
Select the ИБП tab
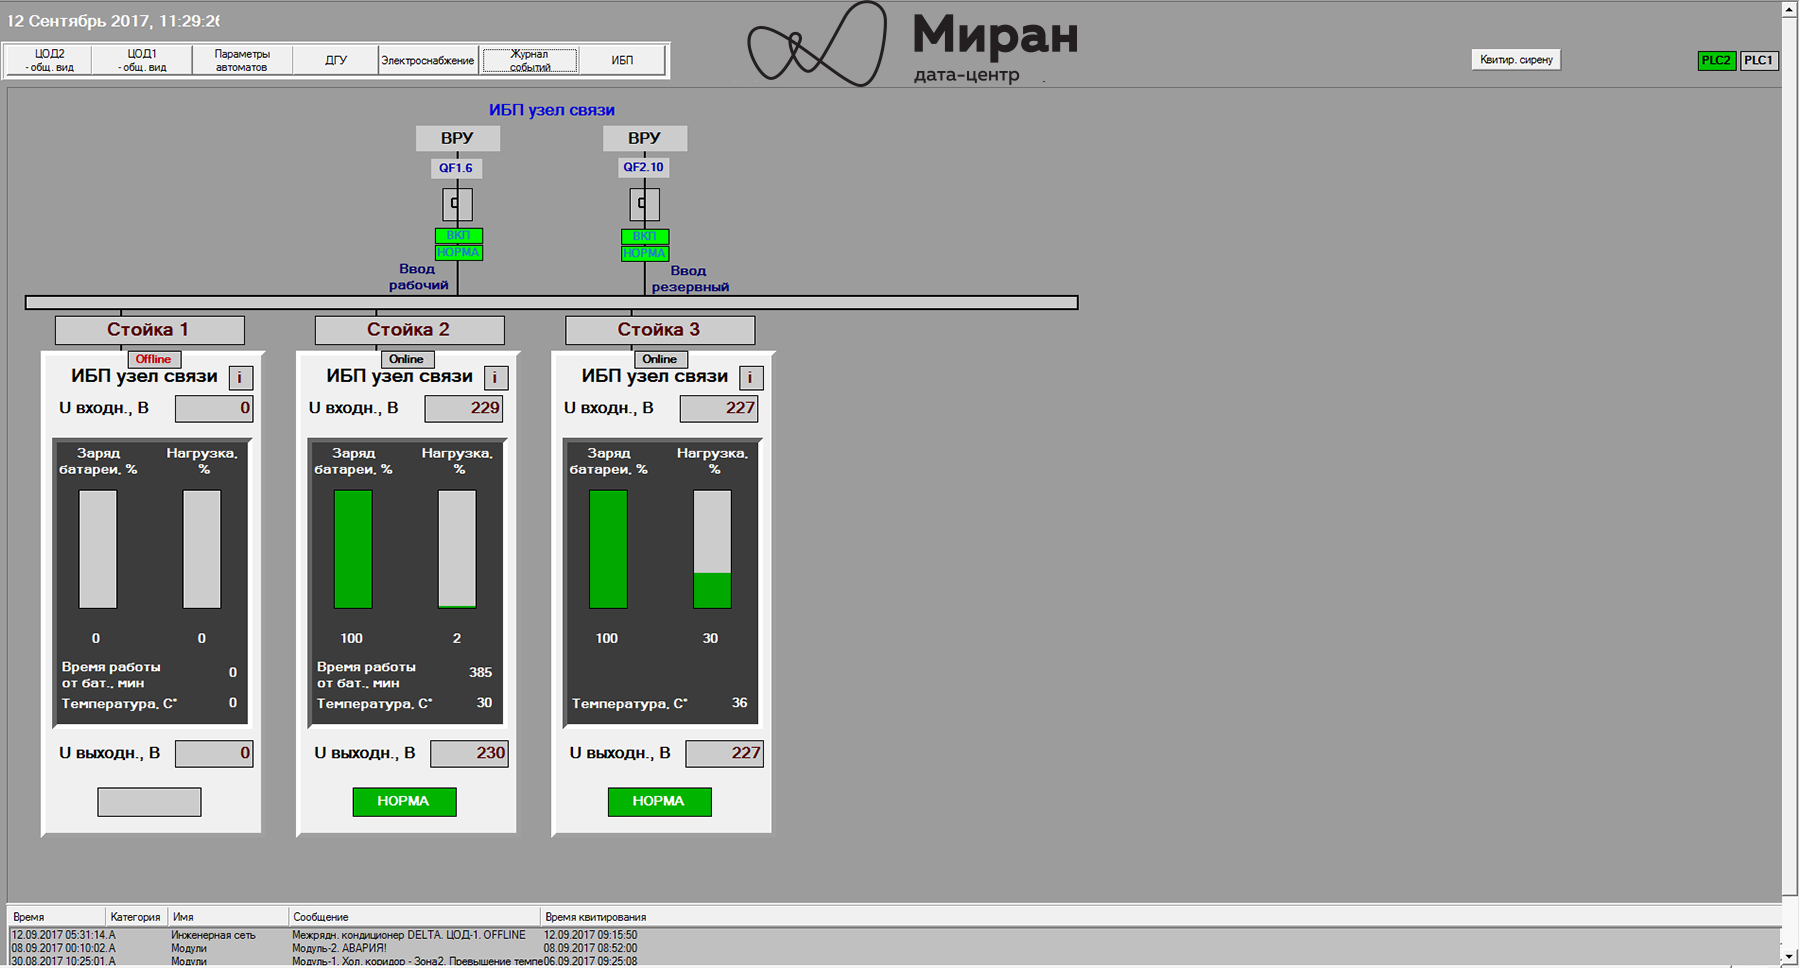click(622, 60)
